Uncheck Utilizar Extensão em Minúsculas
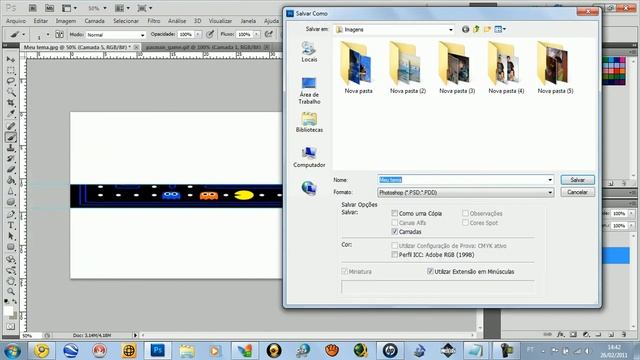This screenshot has height=360, width=640. point(430,271)
